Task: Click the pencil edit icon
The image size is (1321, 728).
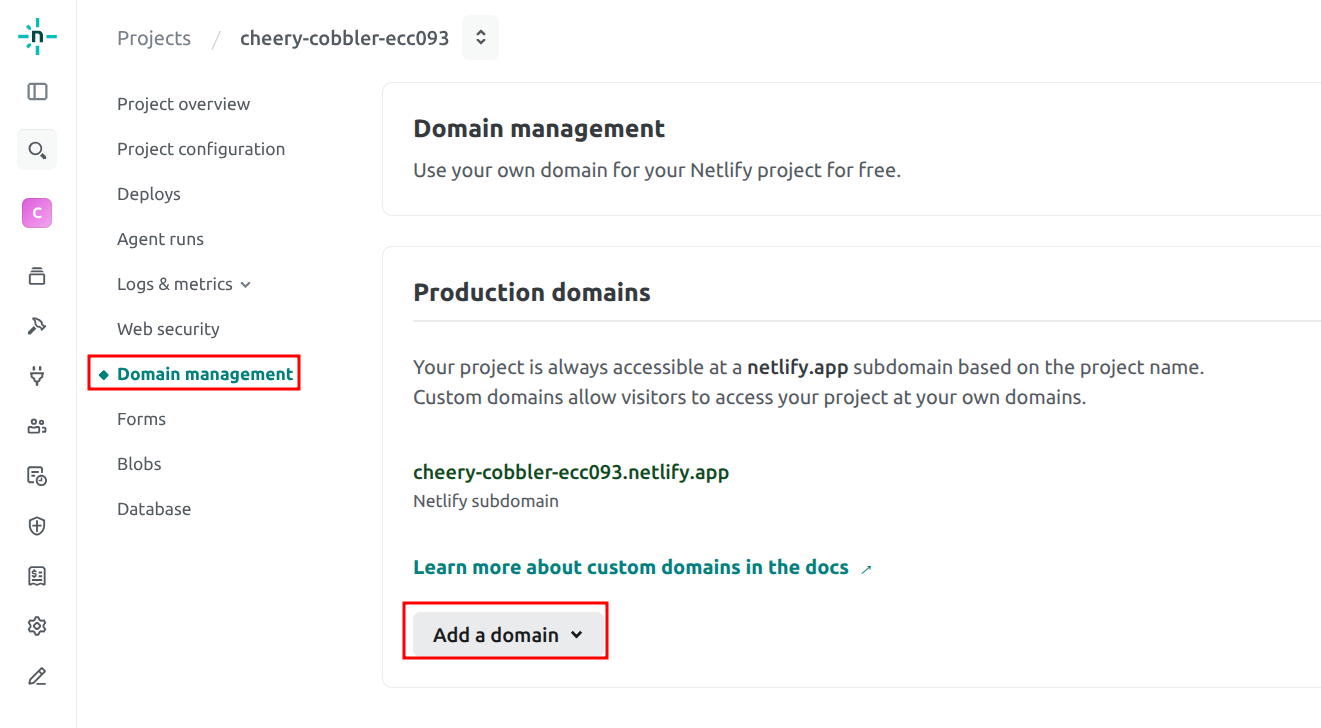Action: point(37,676)
